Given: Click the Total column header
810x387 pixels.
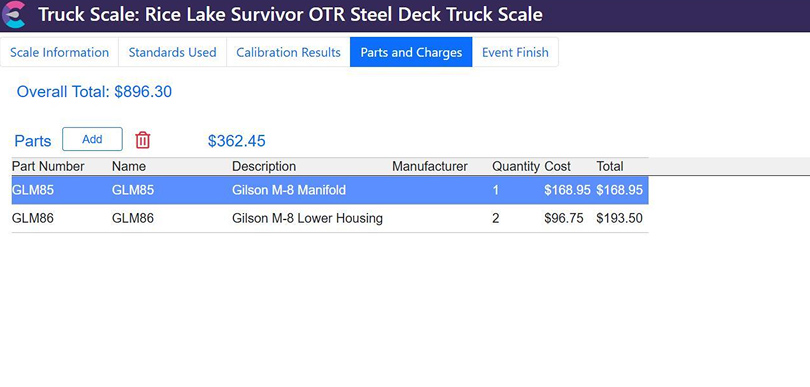Looking at the screenshot, I should [x=610, y=166].
